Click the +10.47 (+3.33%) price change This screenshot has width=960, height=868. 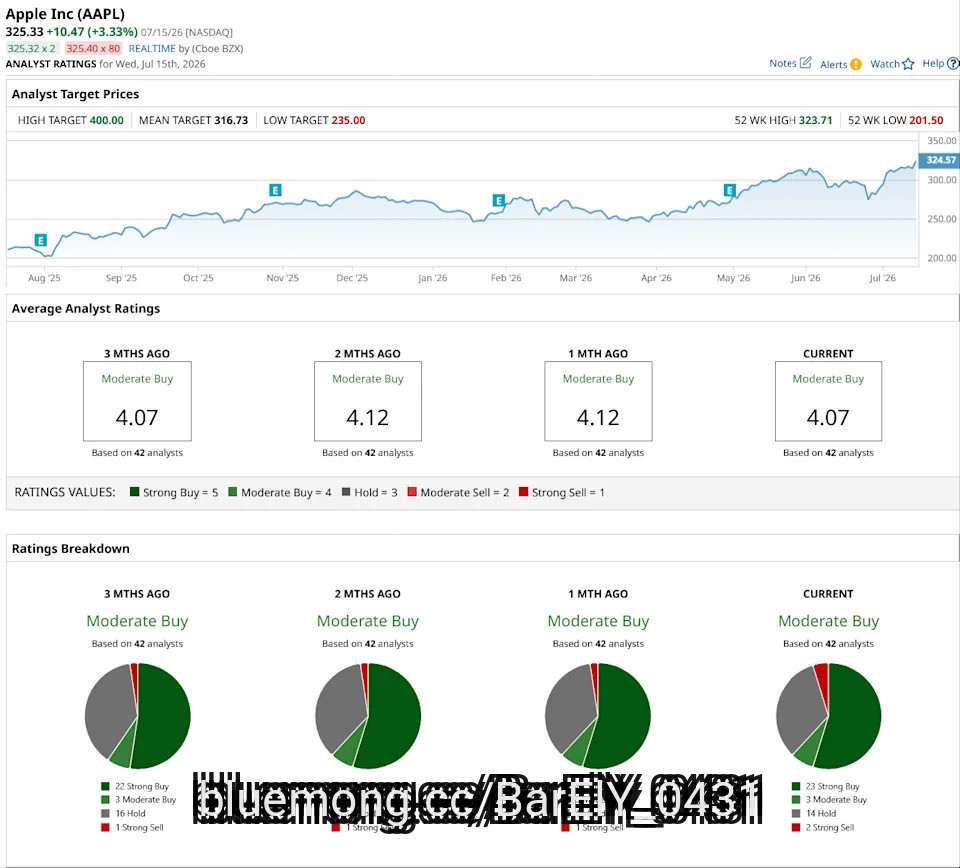point(92,32)
